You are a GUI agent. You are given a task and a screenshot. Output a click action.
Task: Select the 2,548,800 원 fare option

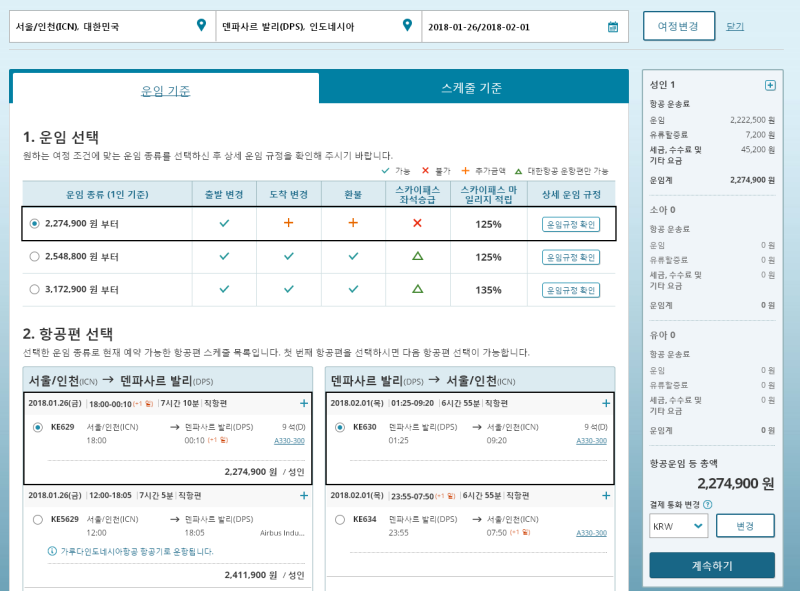(x=34, y=257)
